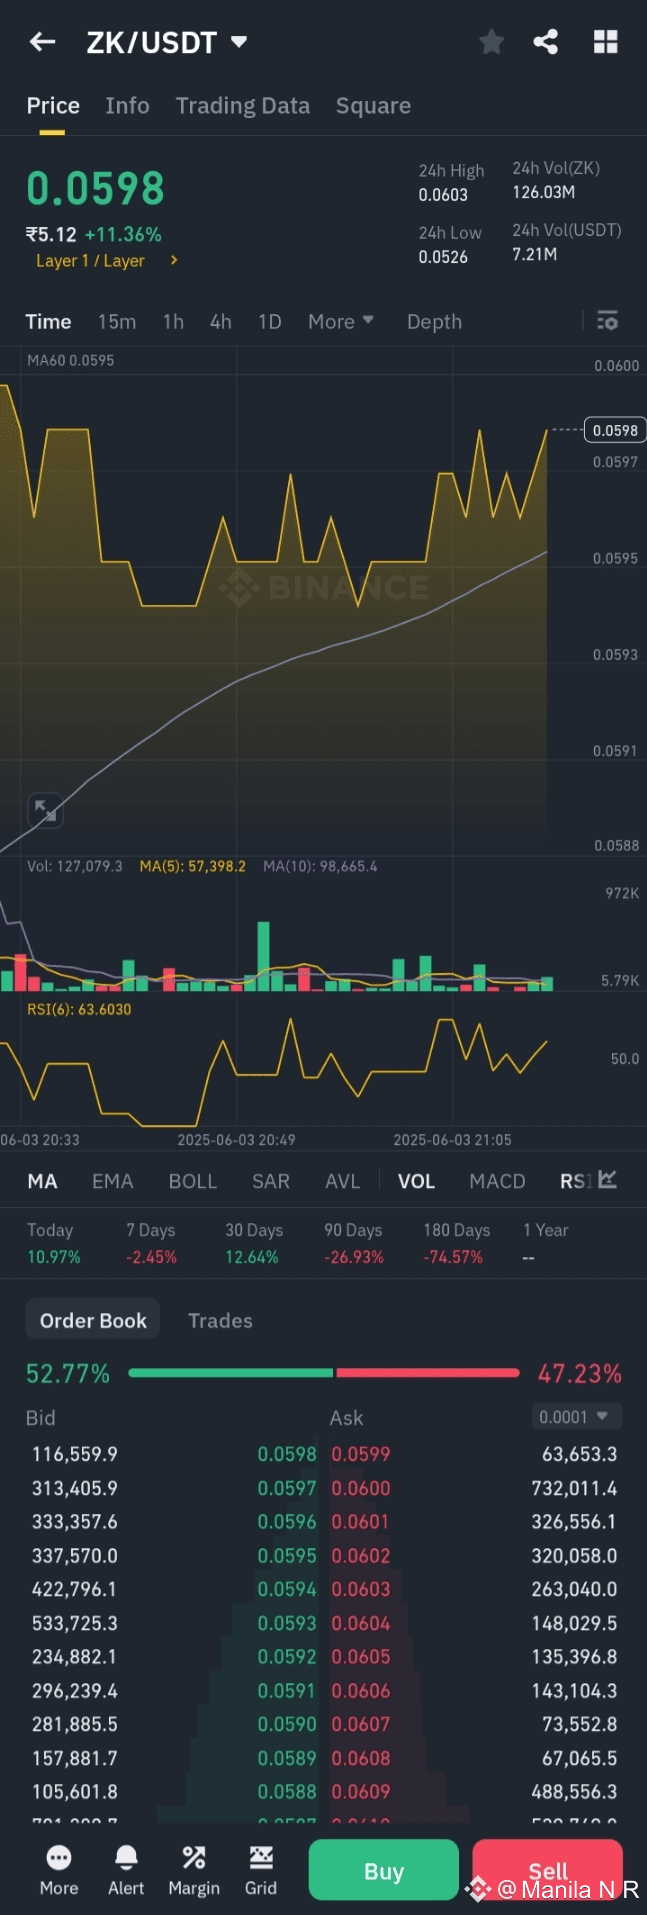Tap the ask price 0.0609
This screenshot has height=1915, width=647.
361,1792
